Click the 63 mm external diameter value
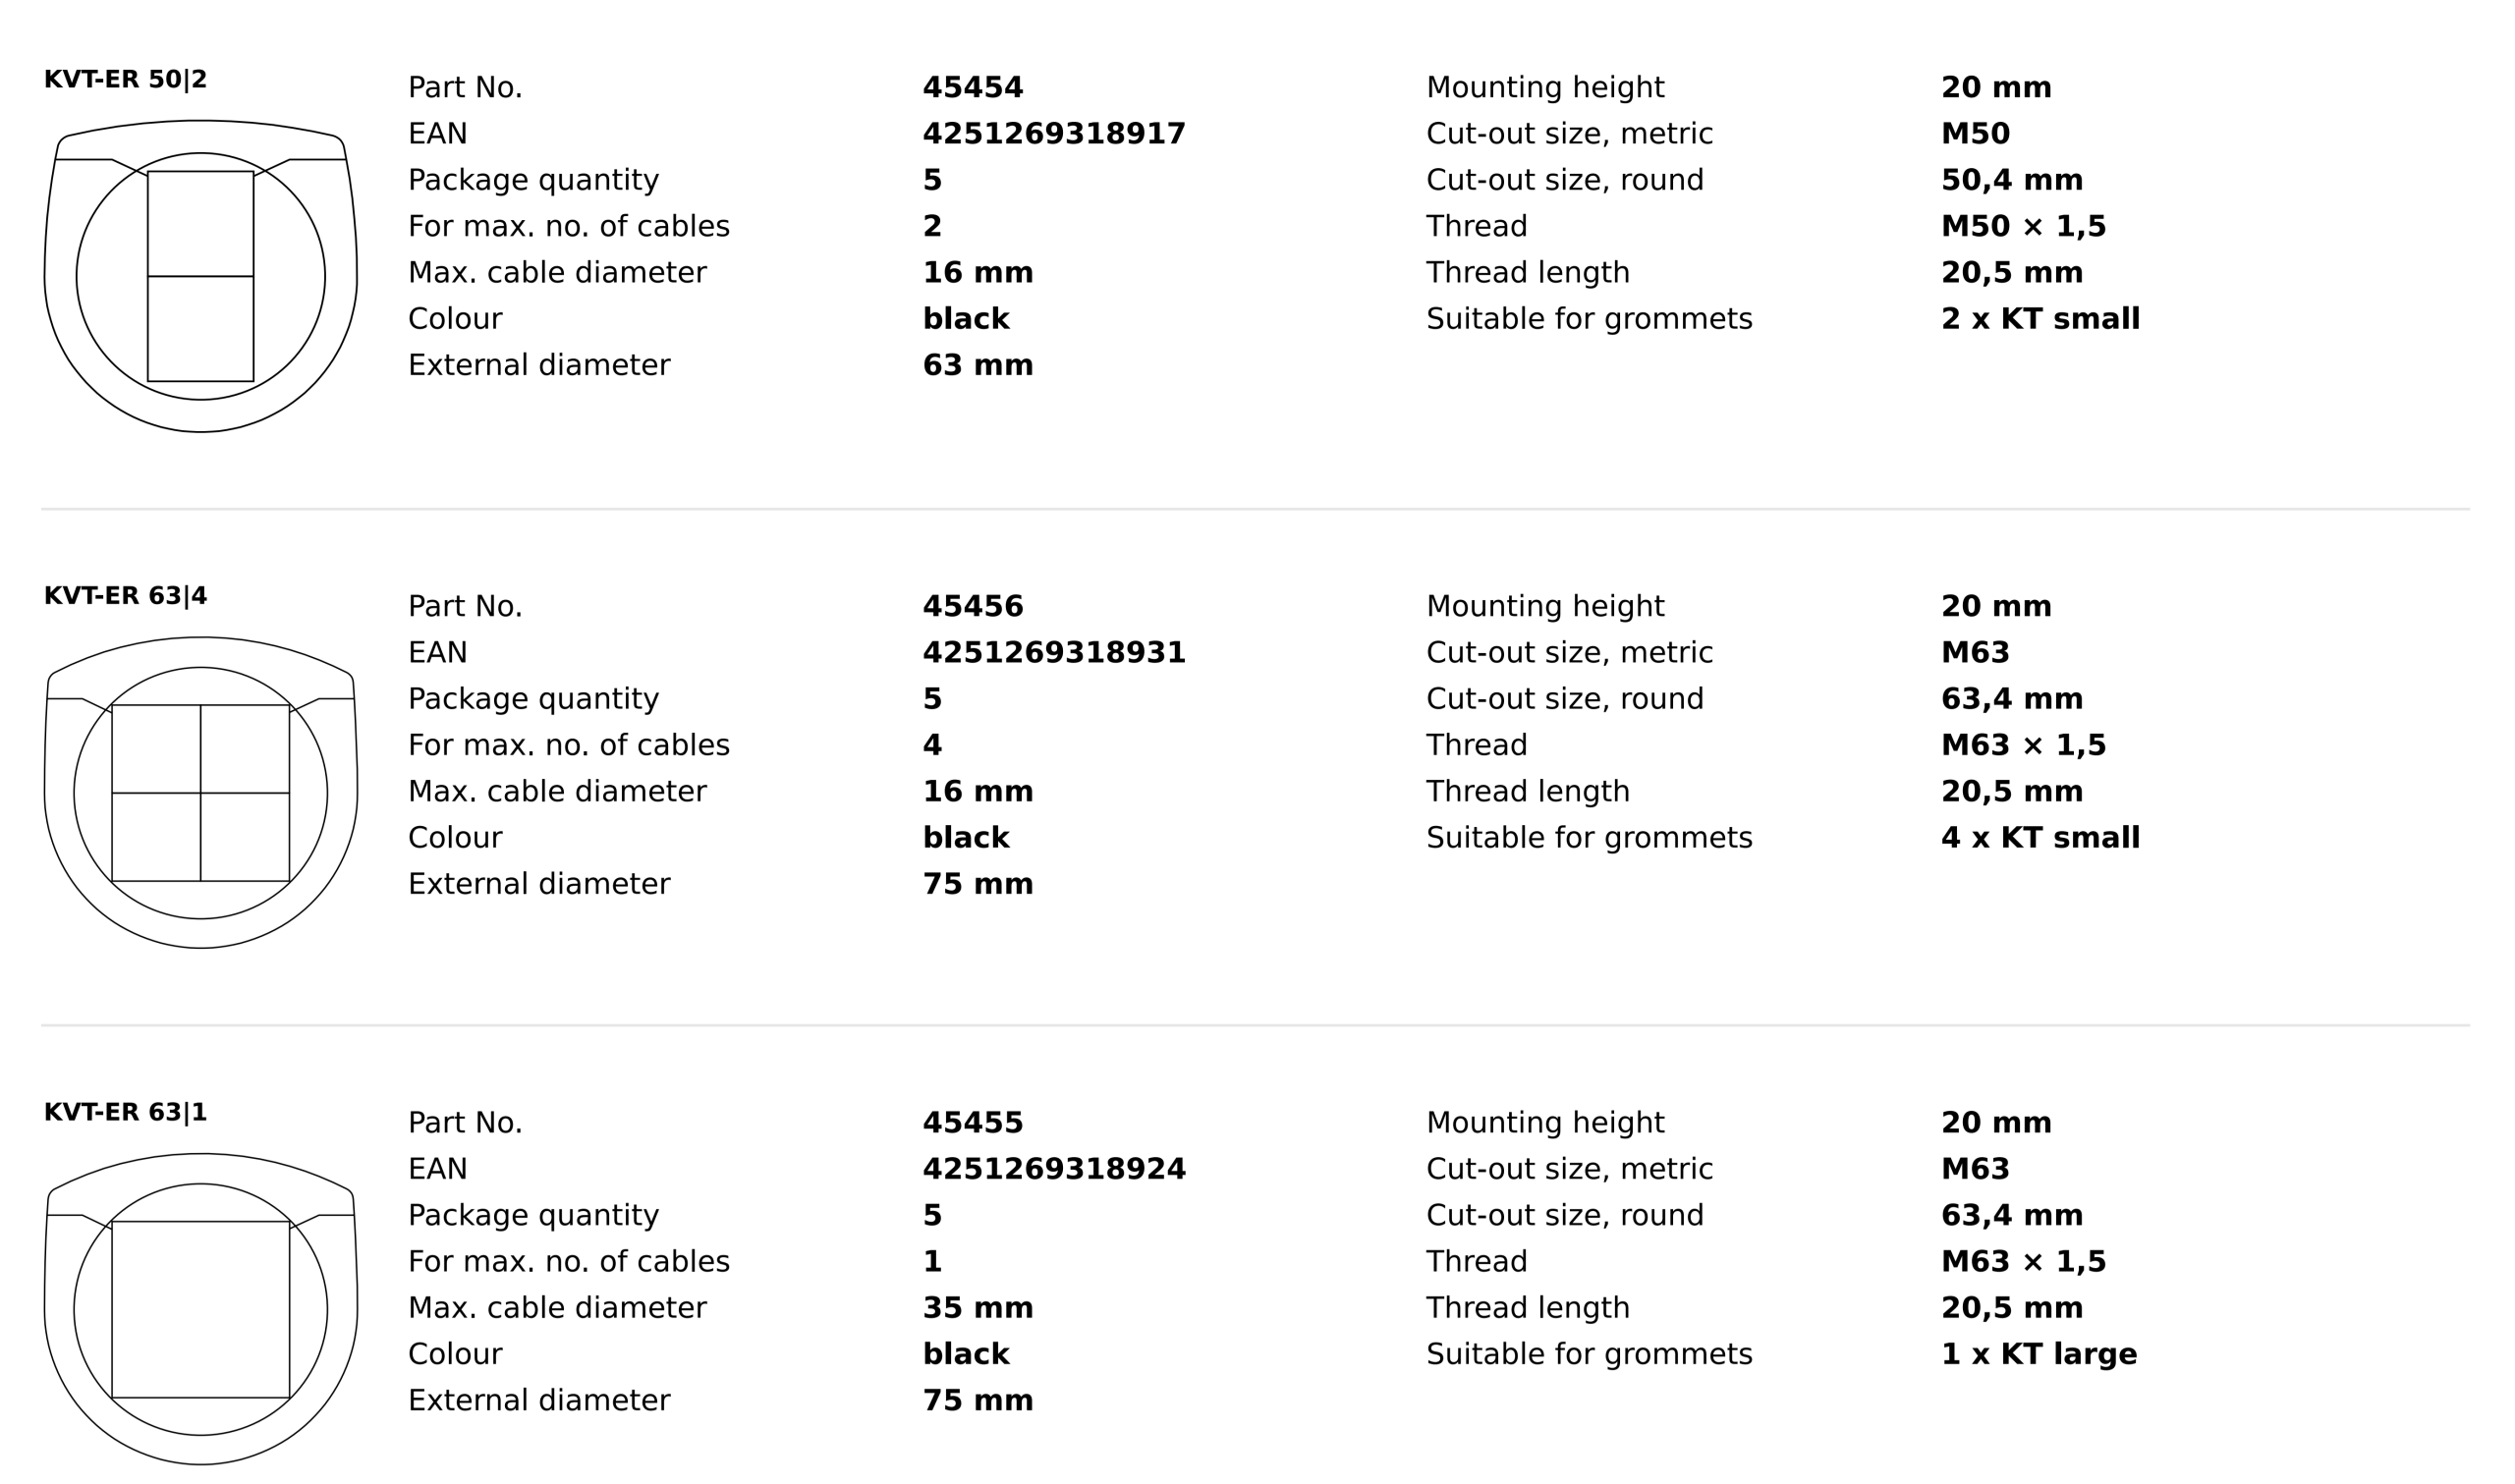The height and width of the screenshot is (1484, 2515). 977,365
